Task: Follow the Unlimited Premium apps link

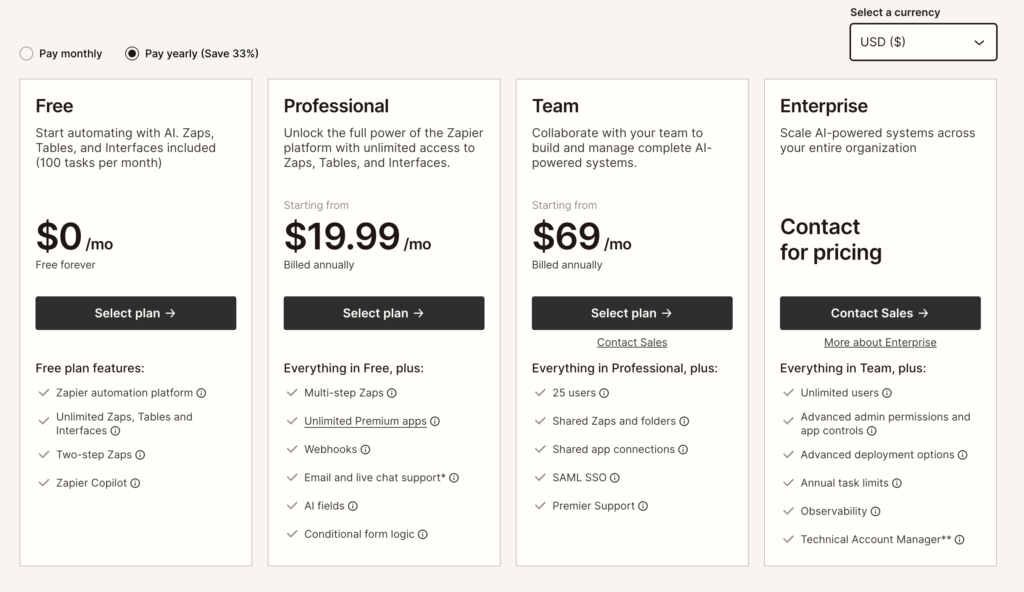Action: [365, 421]
